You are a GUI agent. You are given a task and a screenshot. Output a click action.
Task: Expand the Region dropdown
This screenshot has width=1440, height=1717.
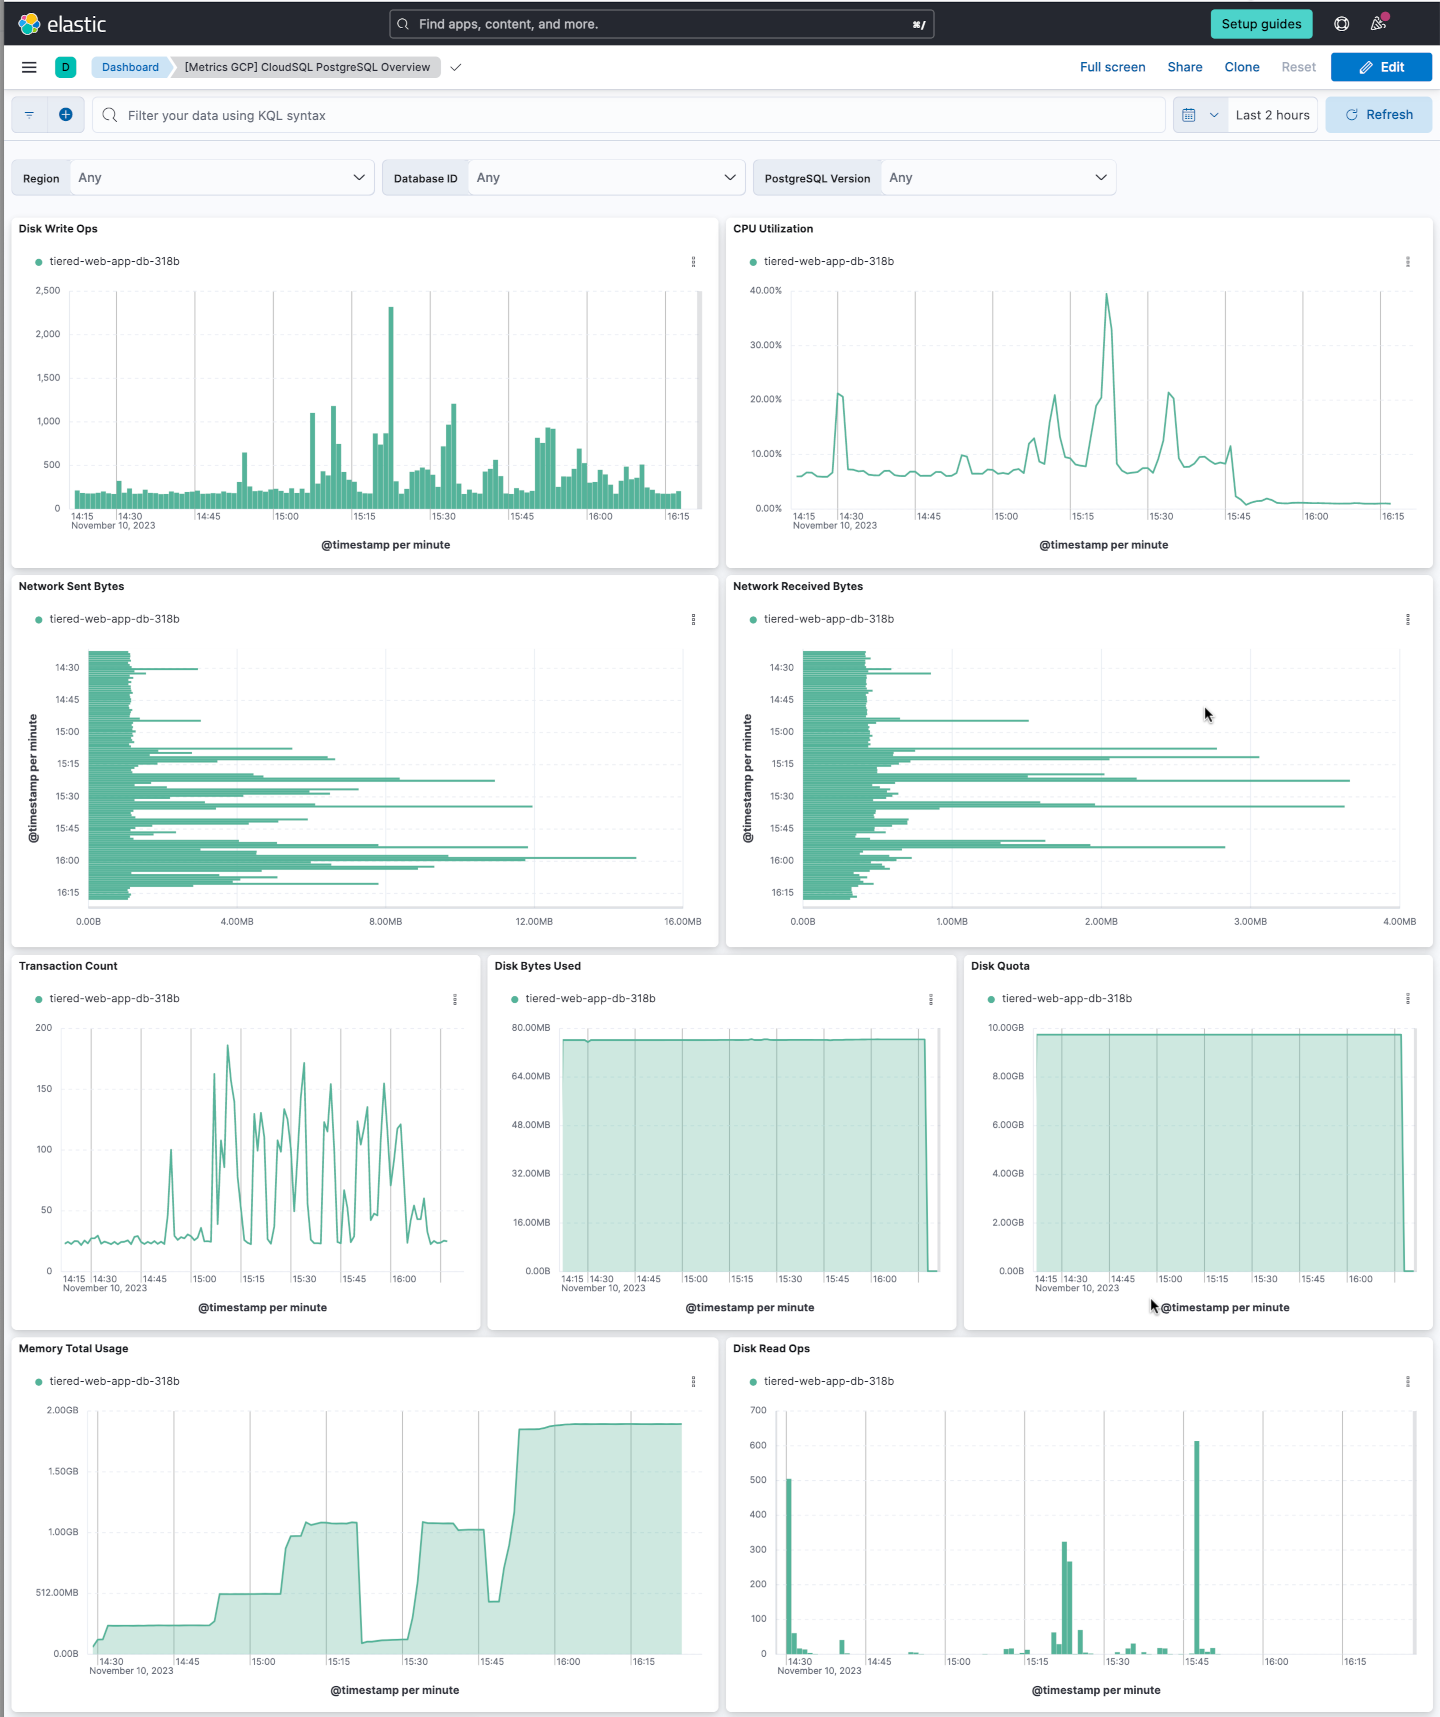pos(222,178)
